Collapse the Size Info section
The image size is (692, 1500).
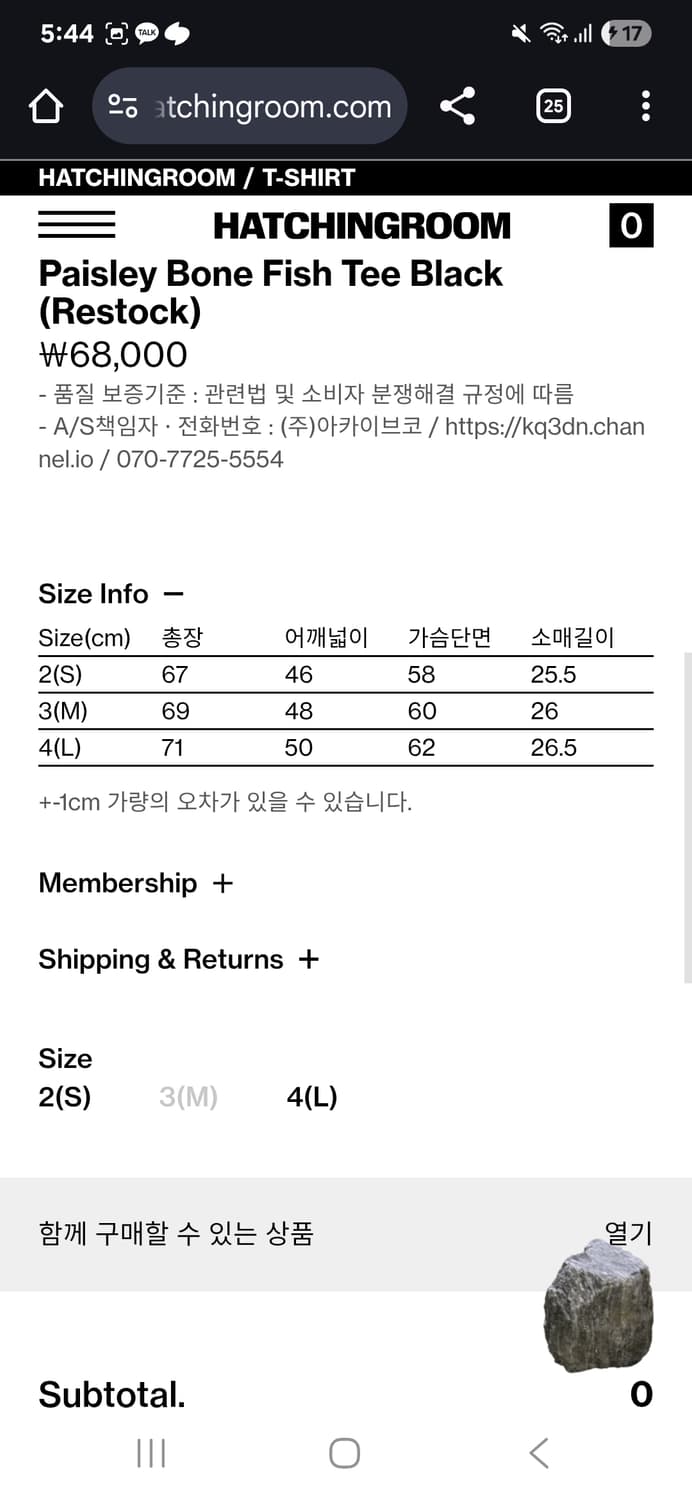[x=173, y=594]
